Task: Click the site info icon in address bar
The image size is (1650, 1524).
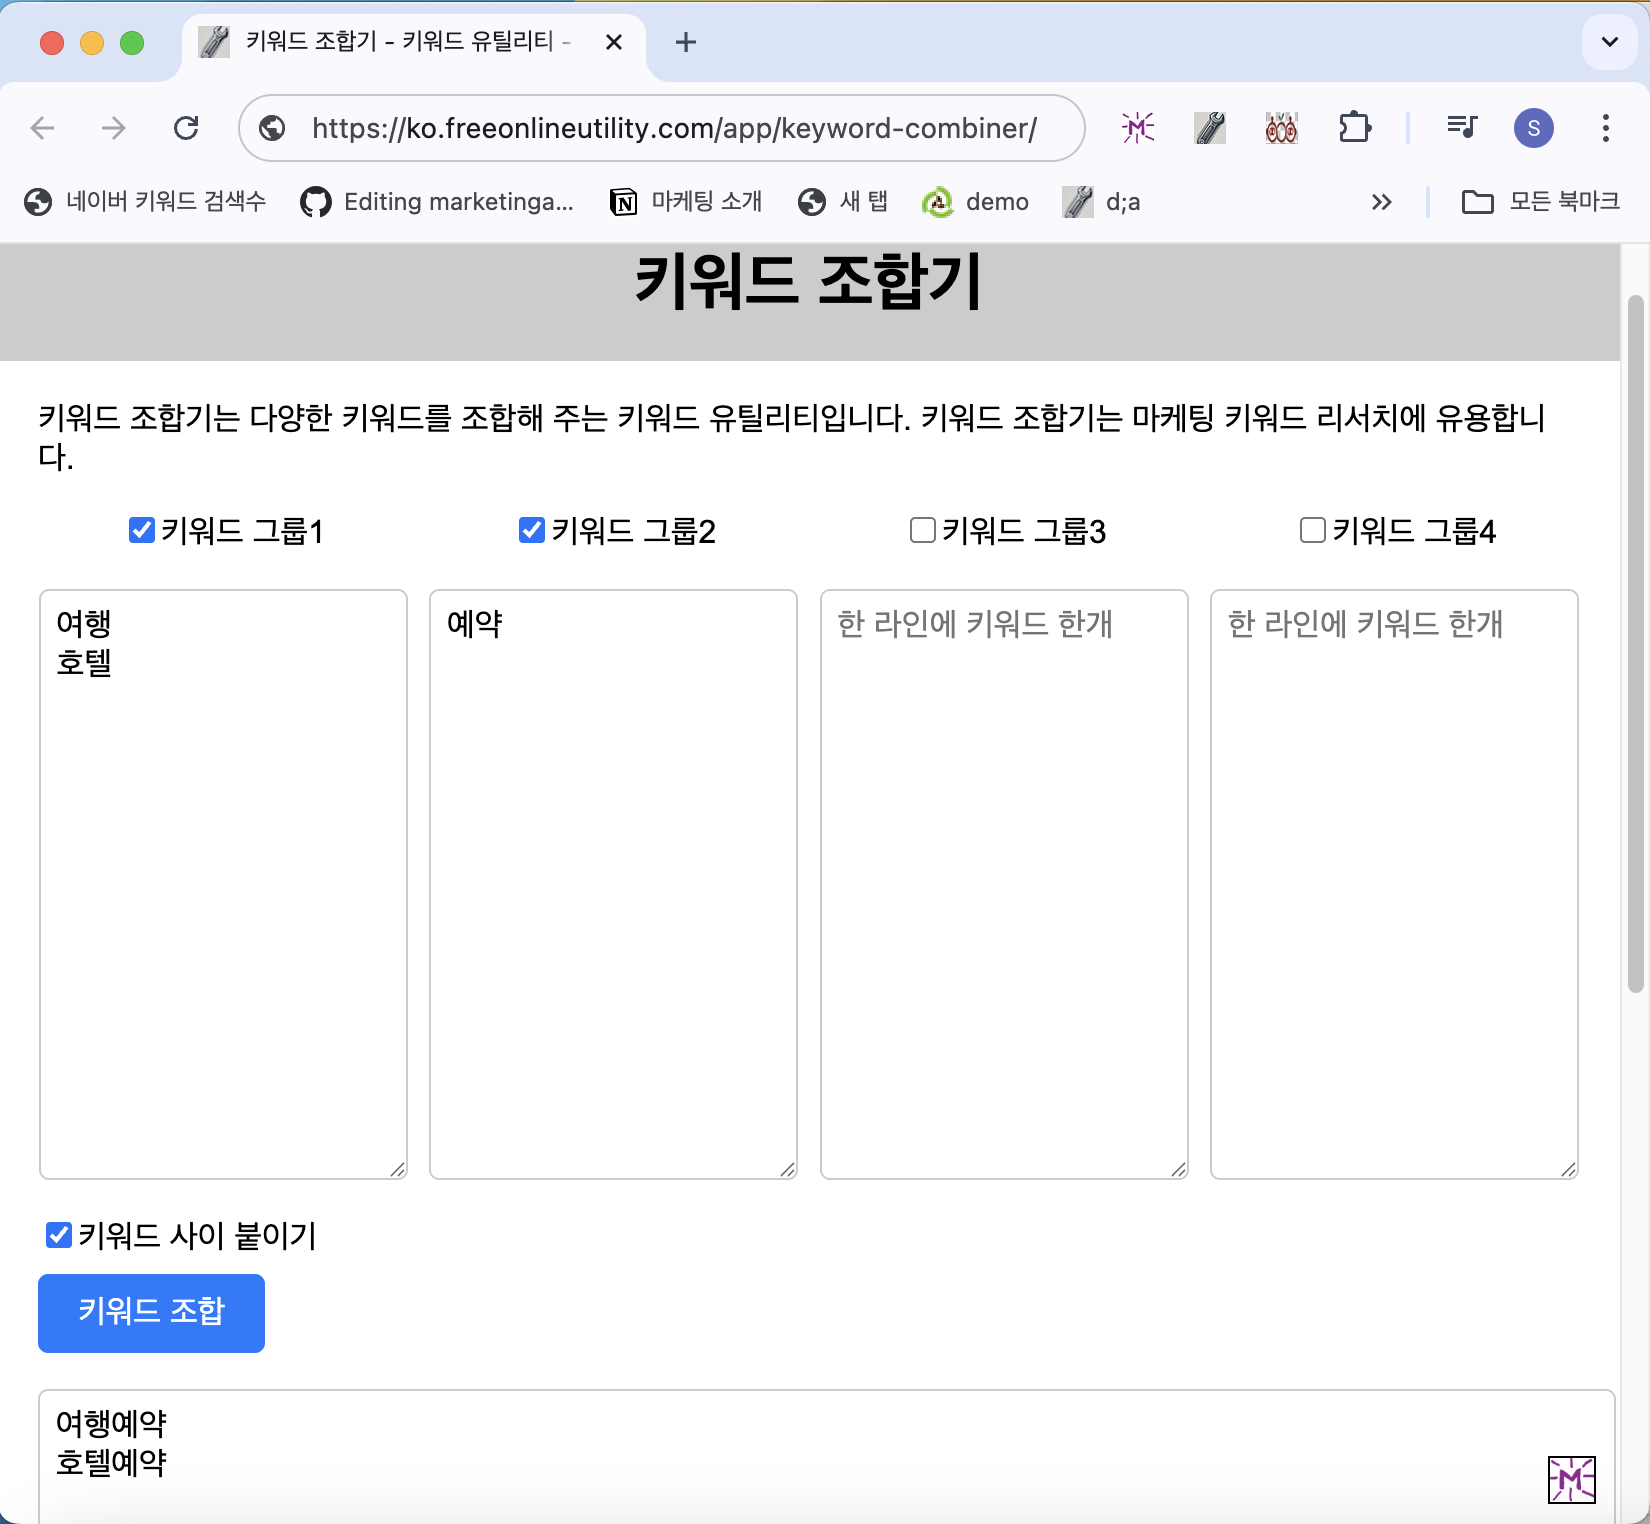Action: [272, 128]
